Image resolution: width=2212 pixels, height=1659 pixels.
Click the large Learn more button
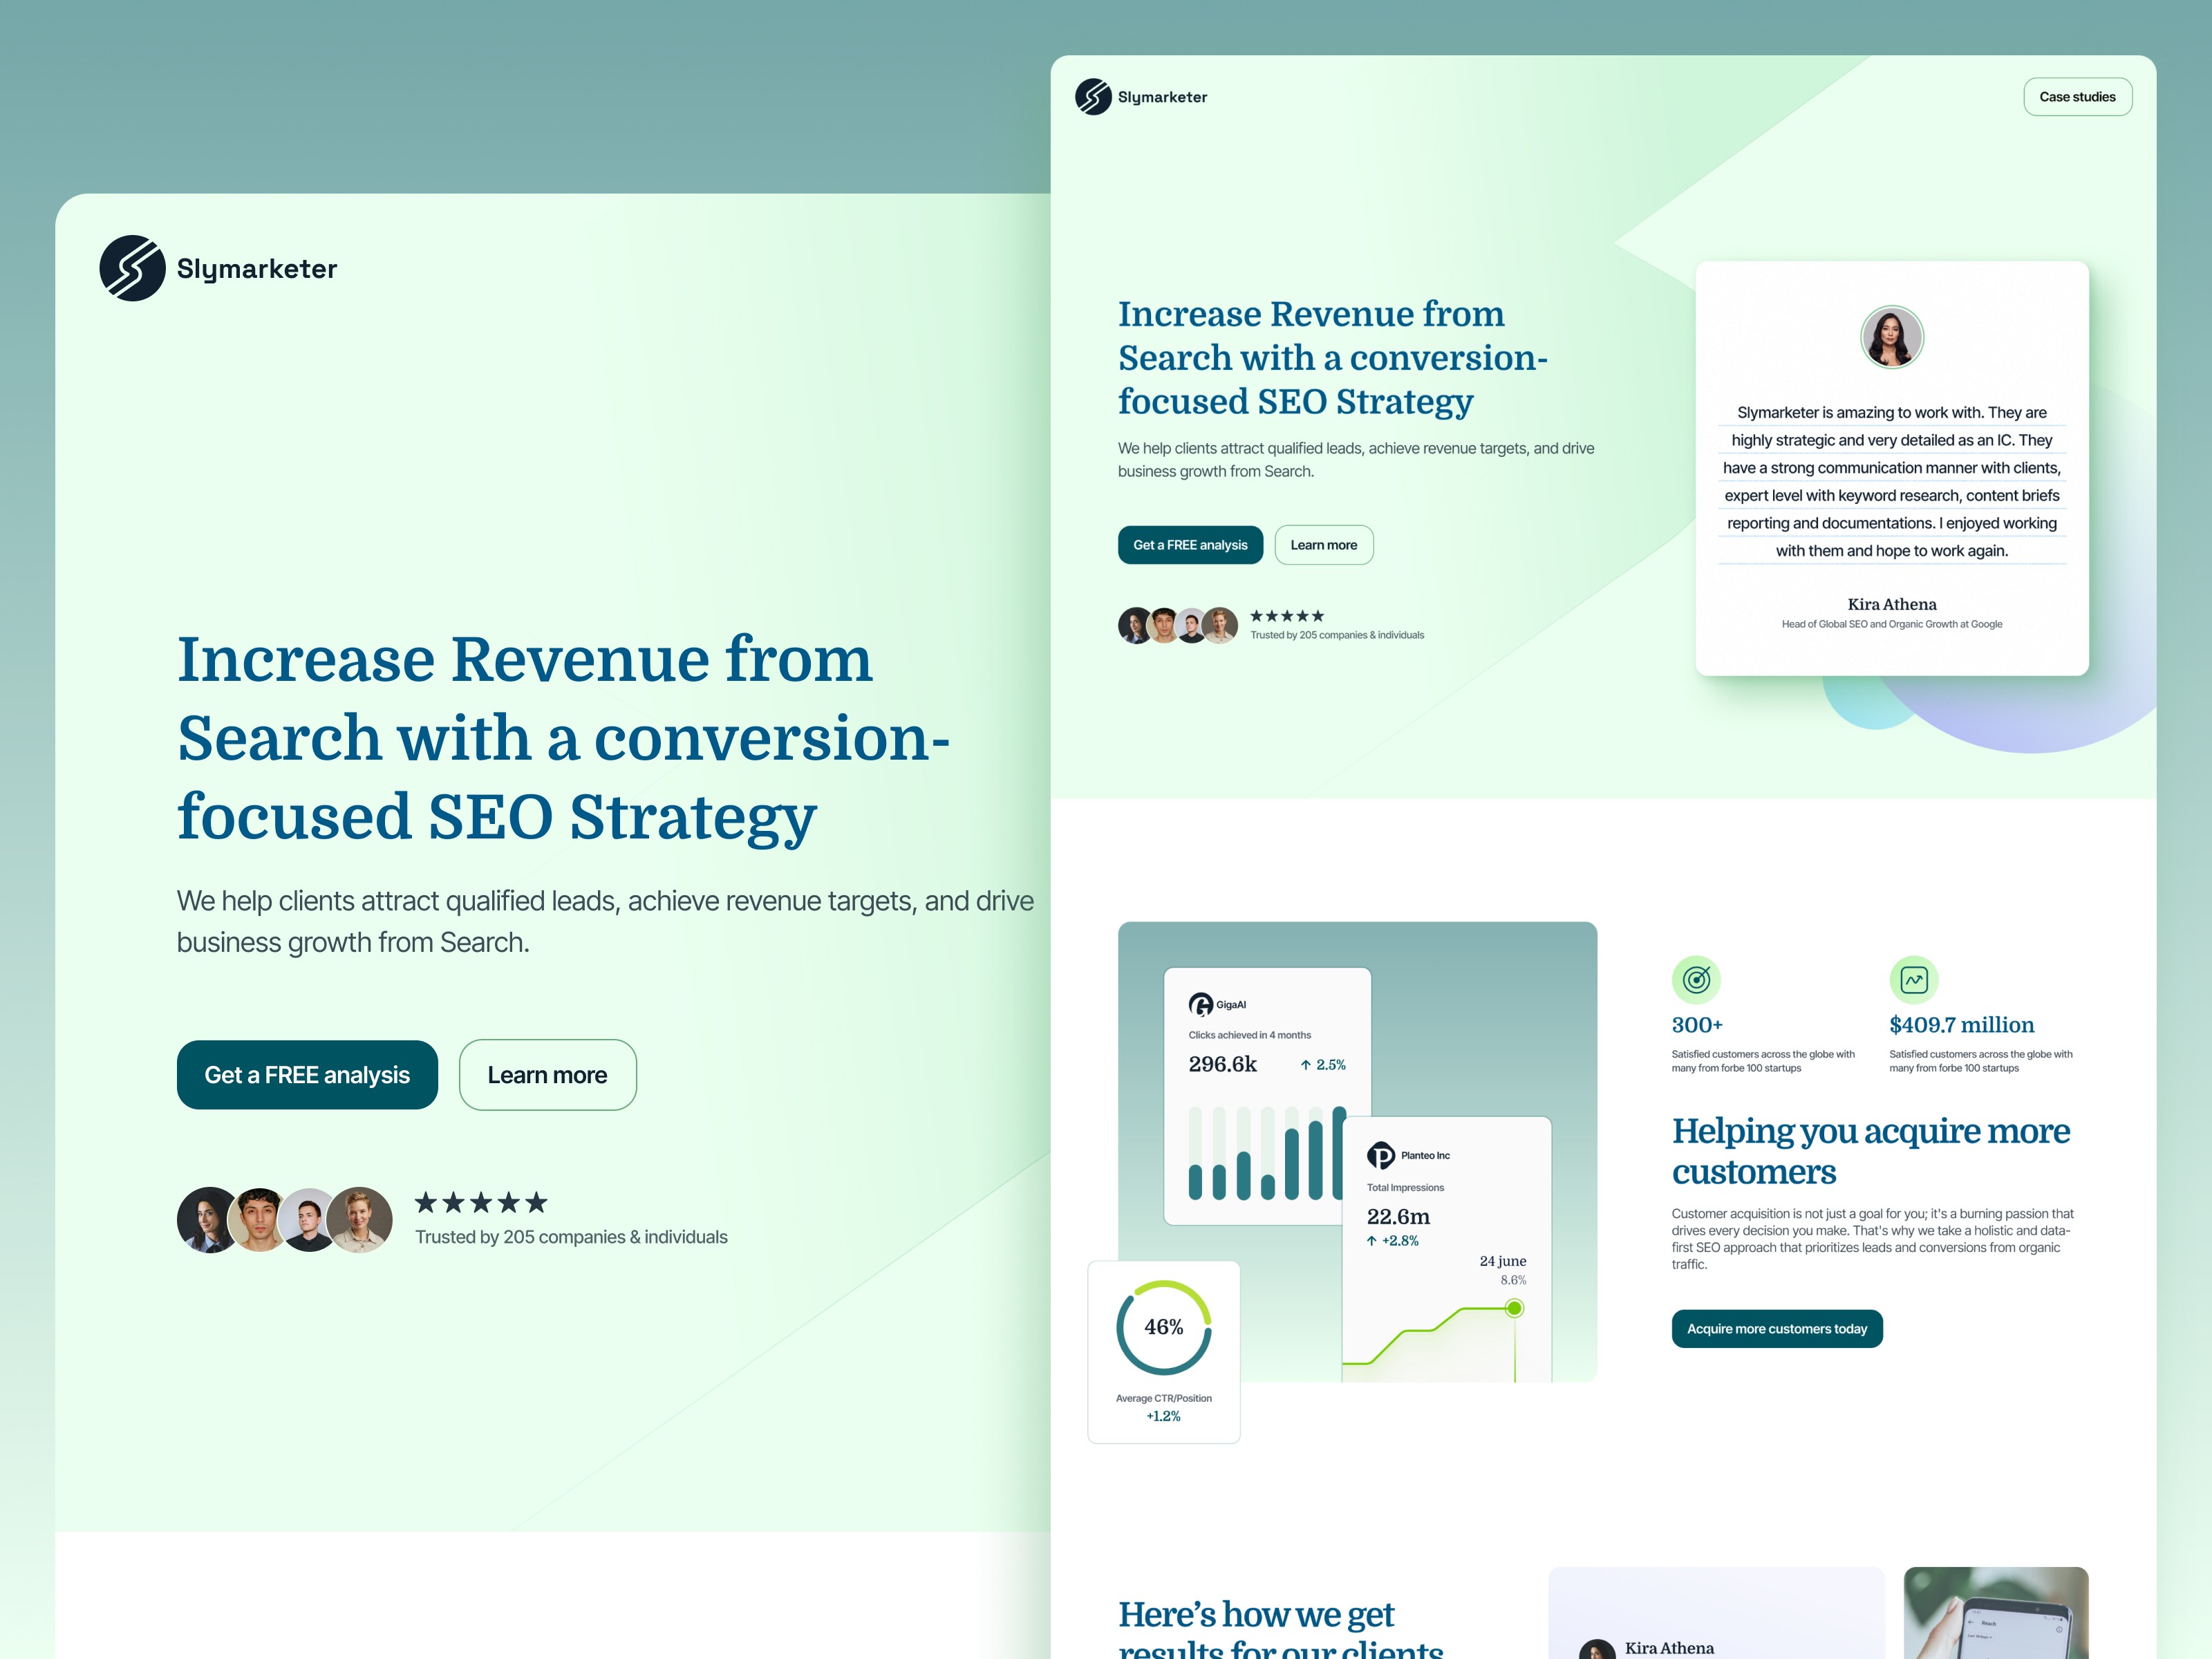click(x=547, y=1075)
